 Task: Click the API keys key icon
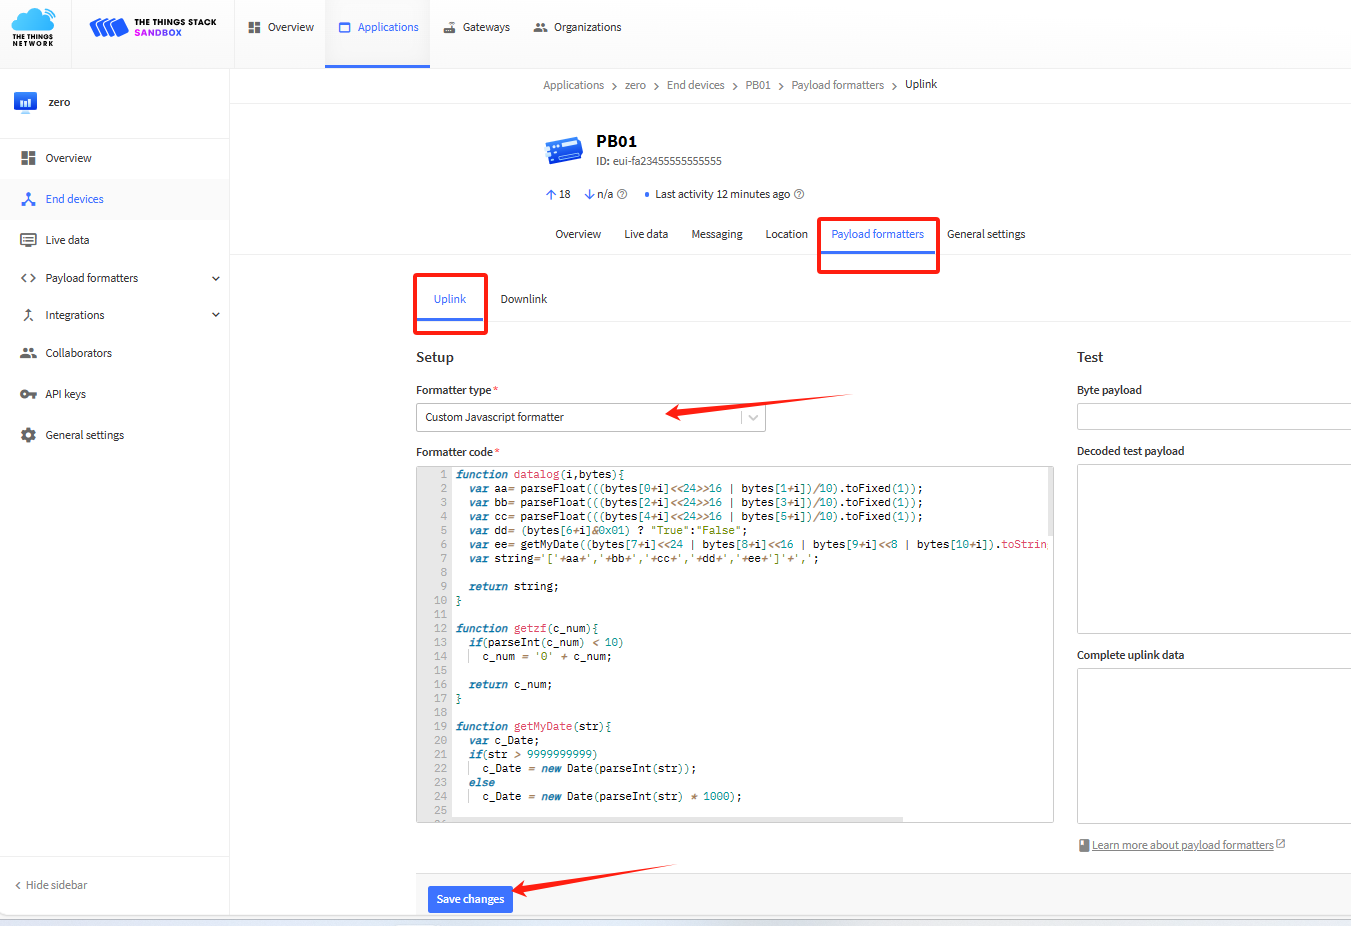point(28,394)
